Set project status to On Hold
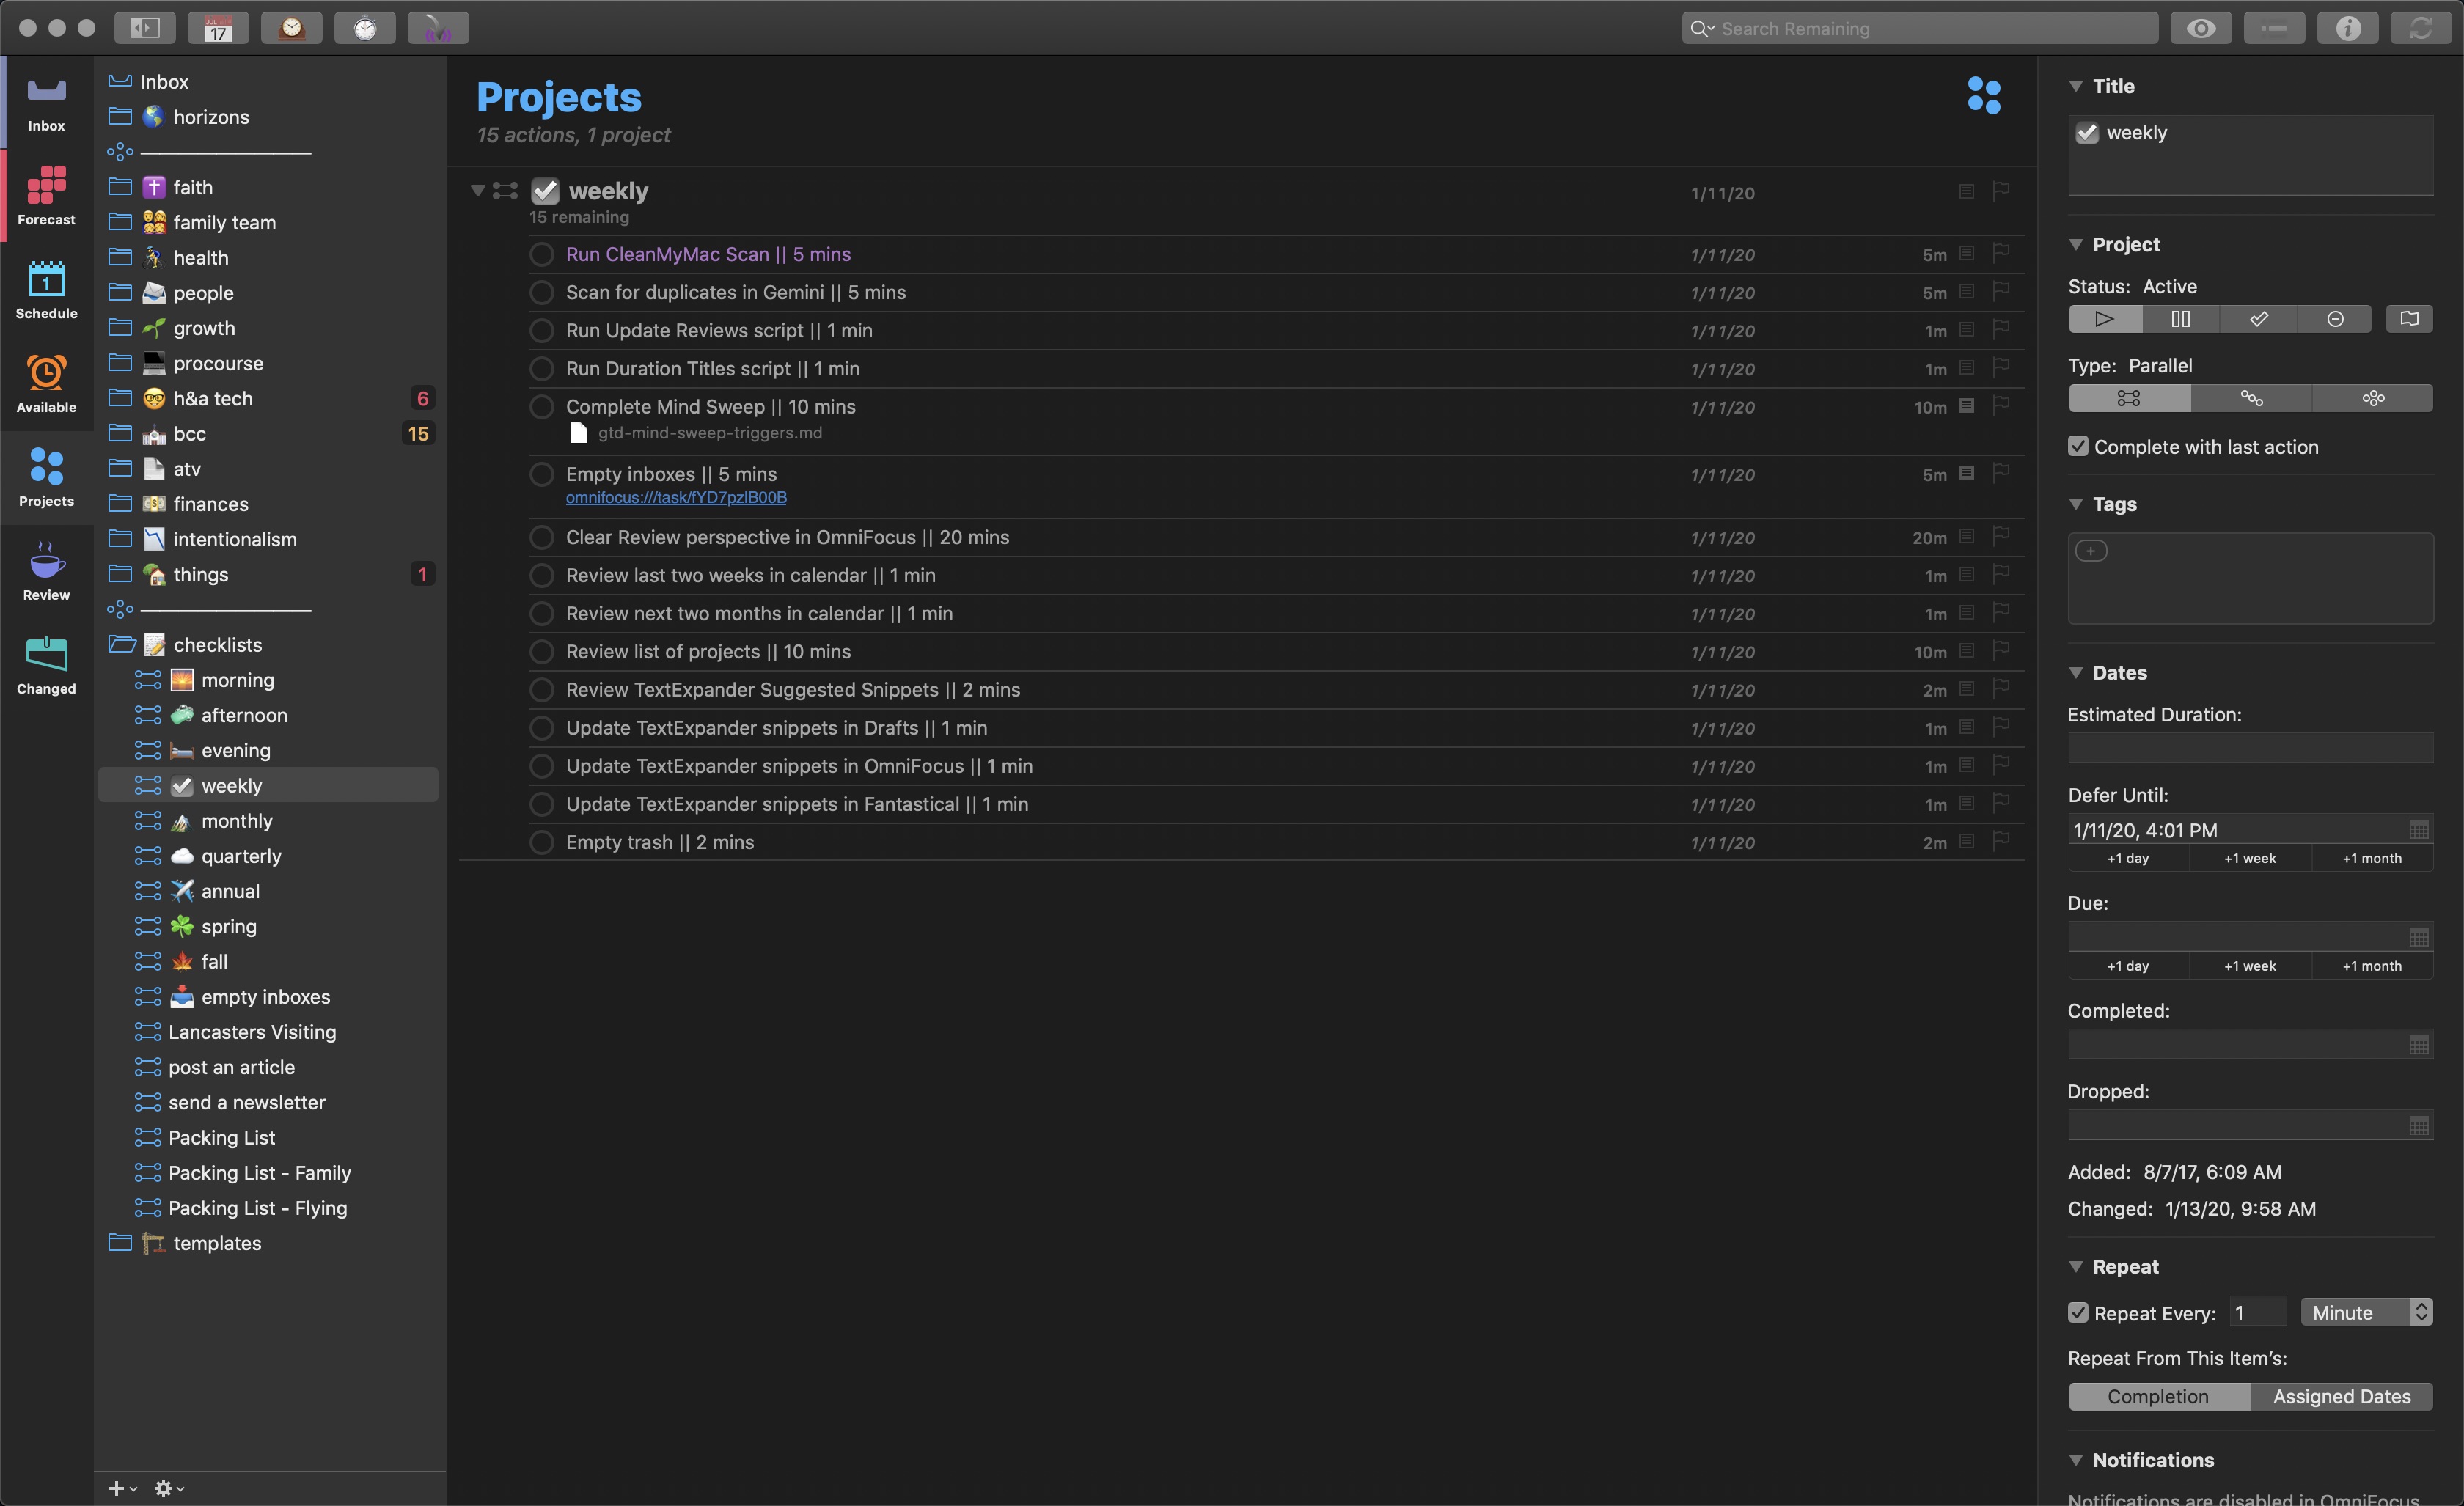This screenshot has width=2464, height=1506. click(x=2180, y=319)
